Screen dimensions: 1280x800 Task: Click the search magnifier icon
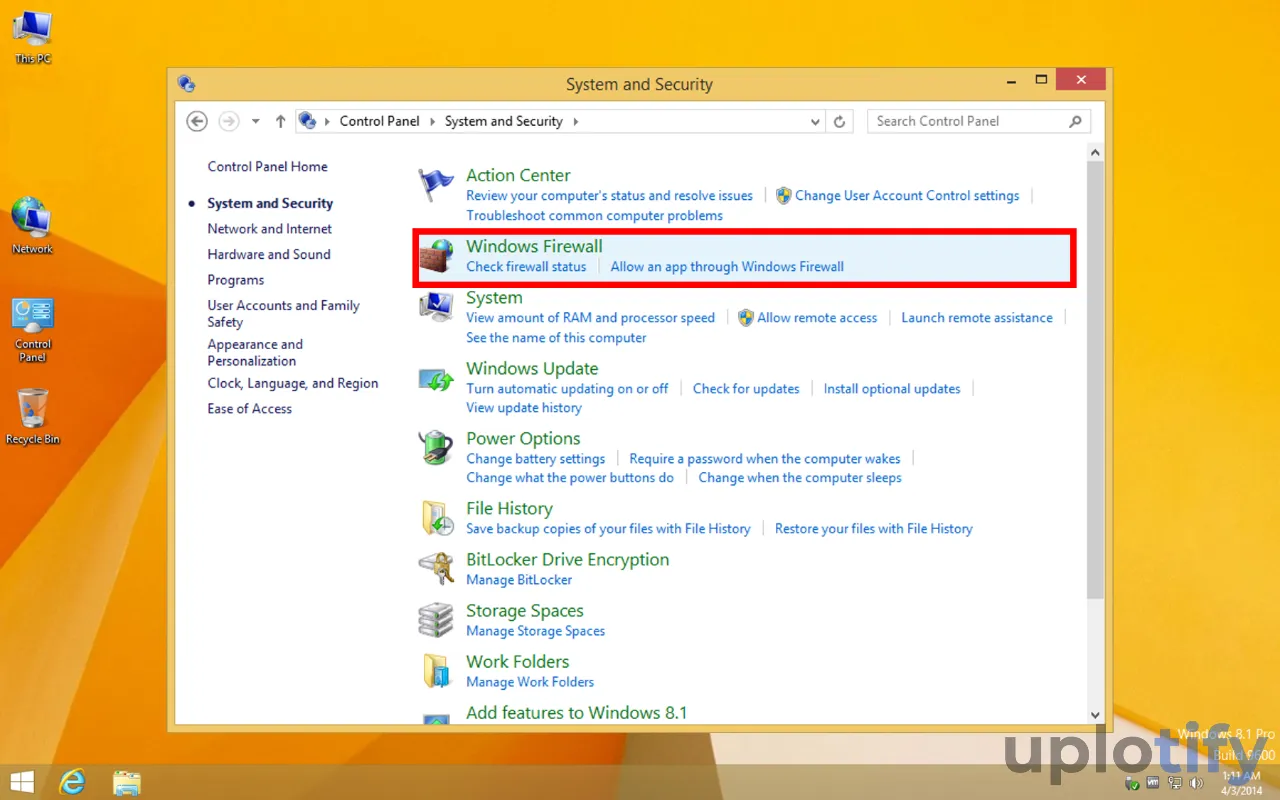click(x=1076, y=121)
